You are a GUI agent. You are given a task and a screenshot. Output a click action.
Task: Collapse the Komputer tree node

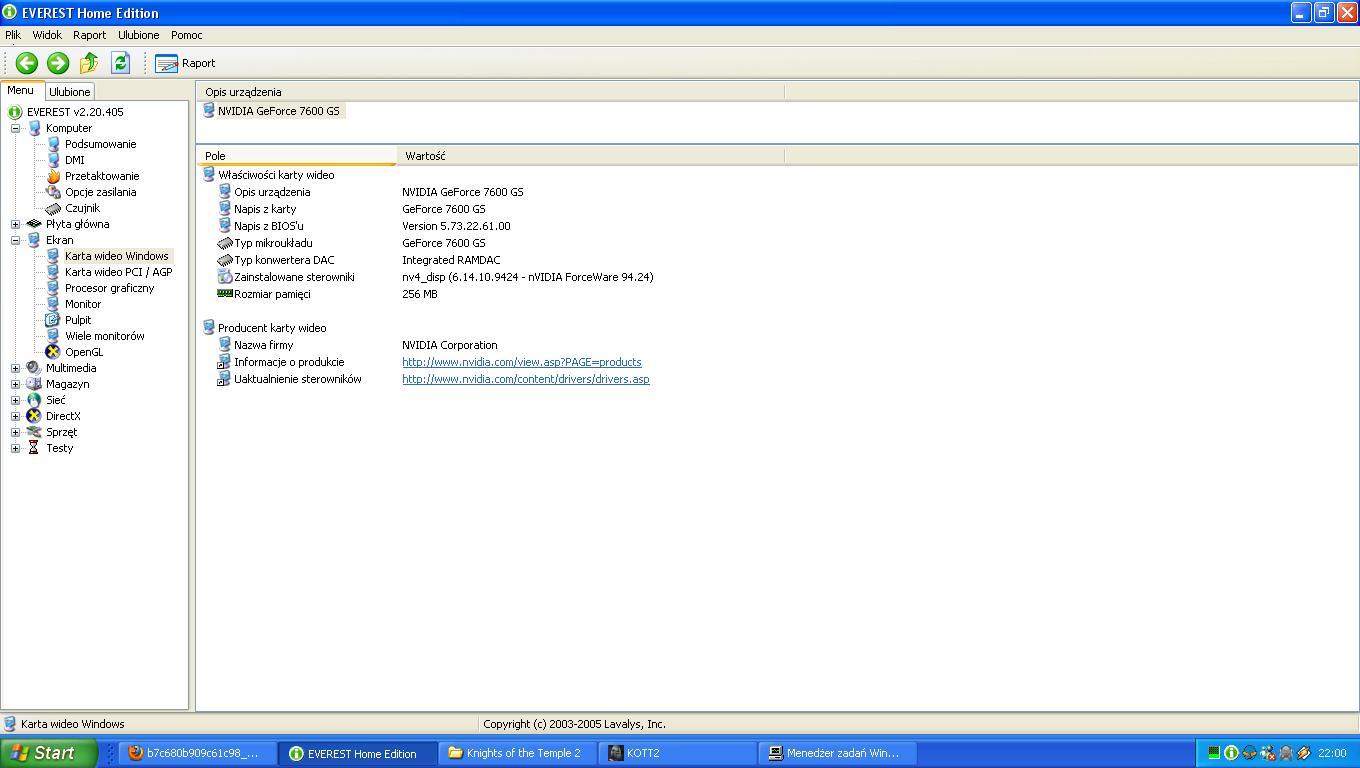point(15,128)
